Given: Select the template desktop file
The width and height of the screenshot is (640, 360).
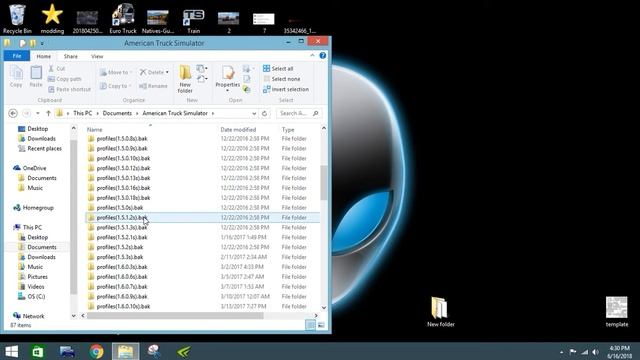Looking at the screenshot, I should point(617,312).
